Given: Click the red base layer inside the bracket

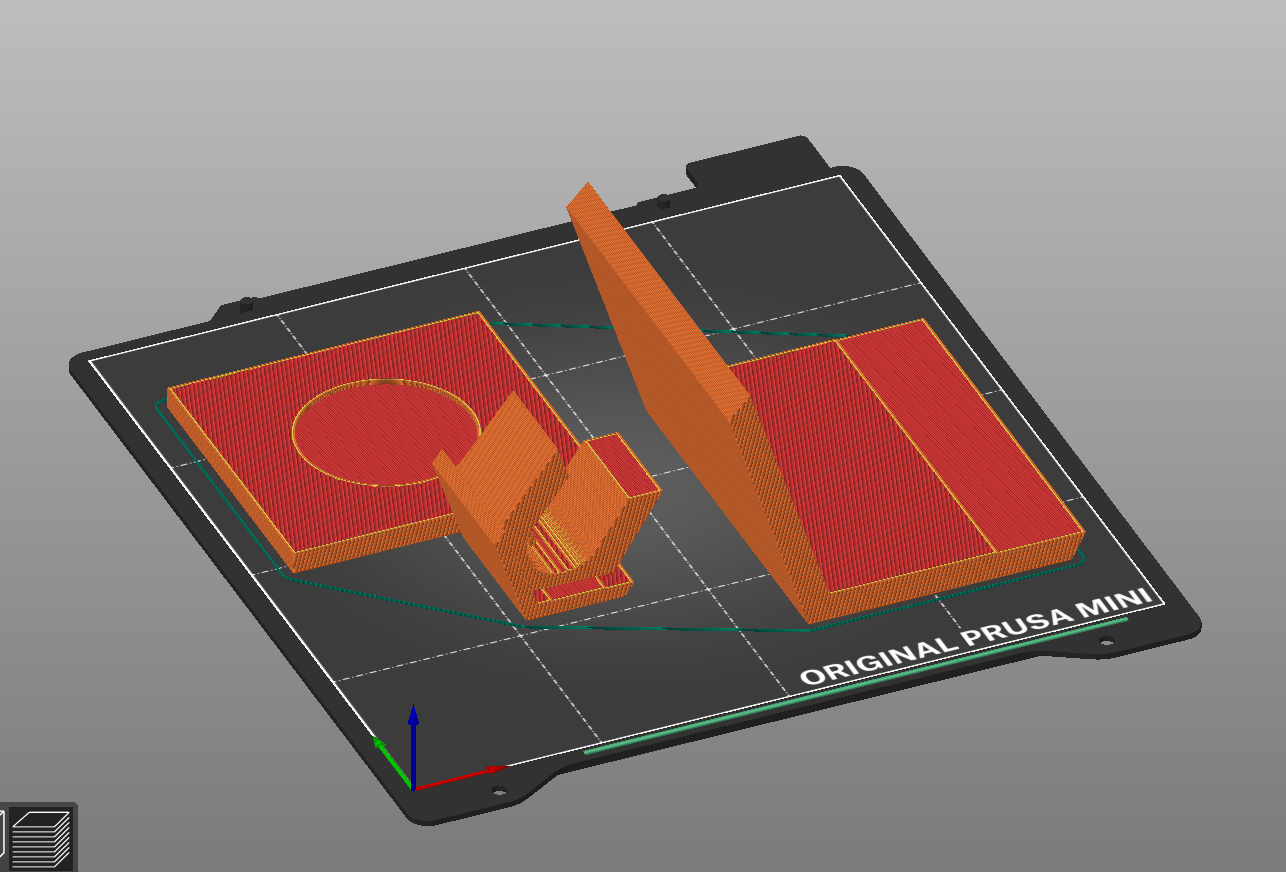Looking at the screenshot, I should pyautogui.click(x=578, y=590).
